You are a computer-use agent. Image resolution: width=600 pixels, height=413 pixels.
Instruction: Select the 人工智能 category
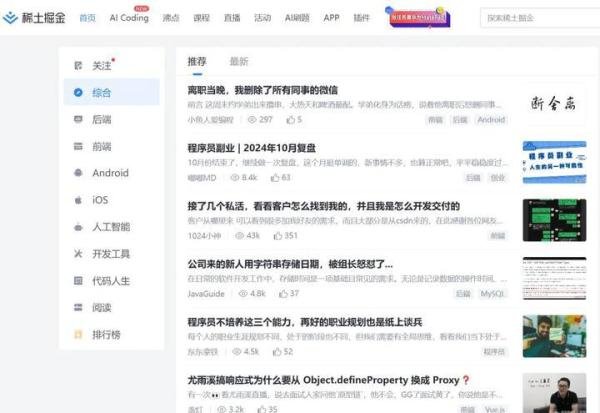pyautogui.click(x=112, y=227)
